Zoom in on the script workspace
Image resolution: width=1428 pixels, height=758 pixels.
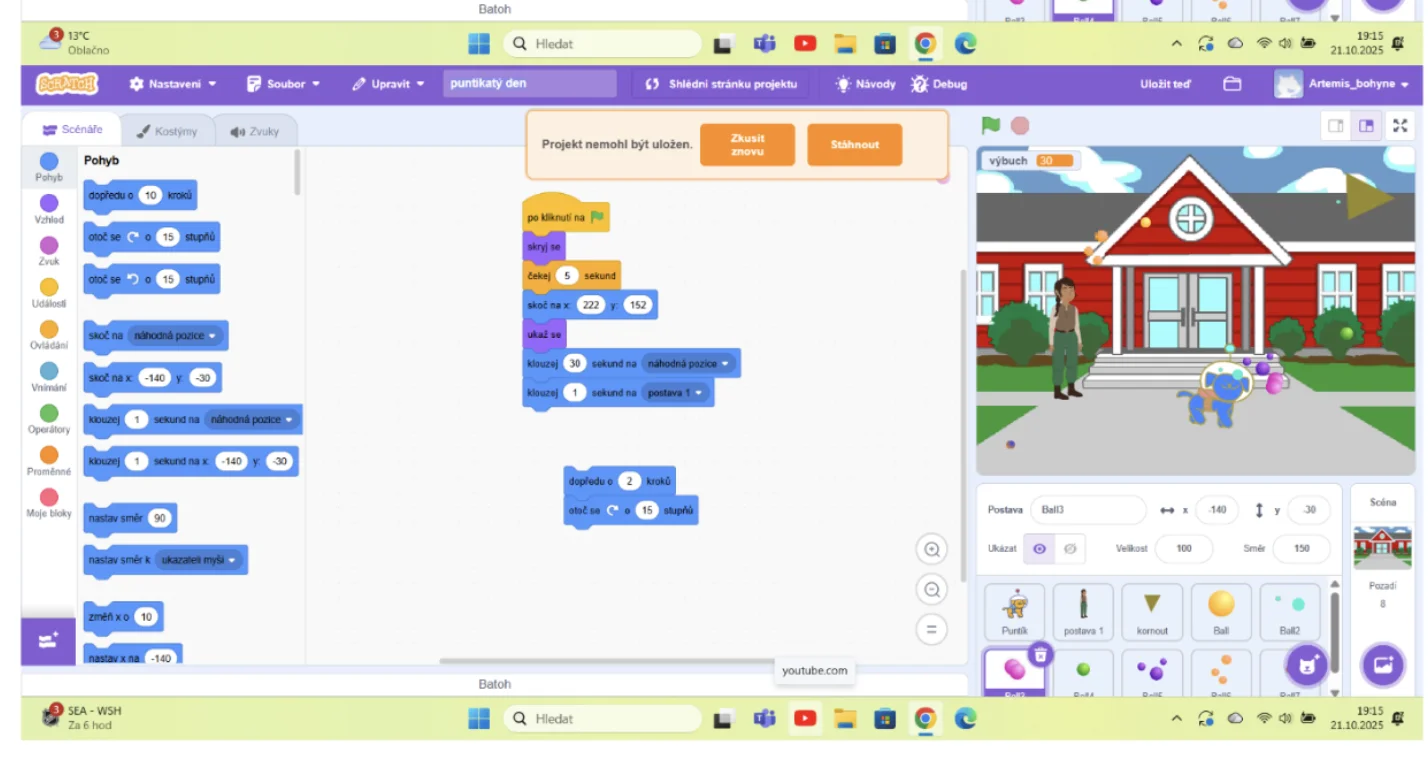coord(932,549)
